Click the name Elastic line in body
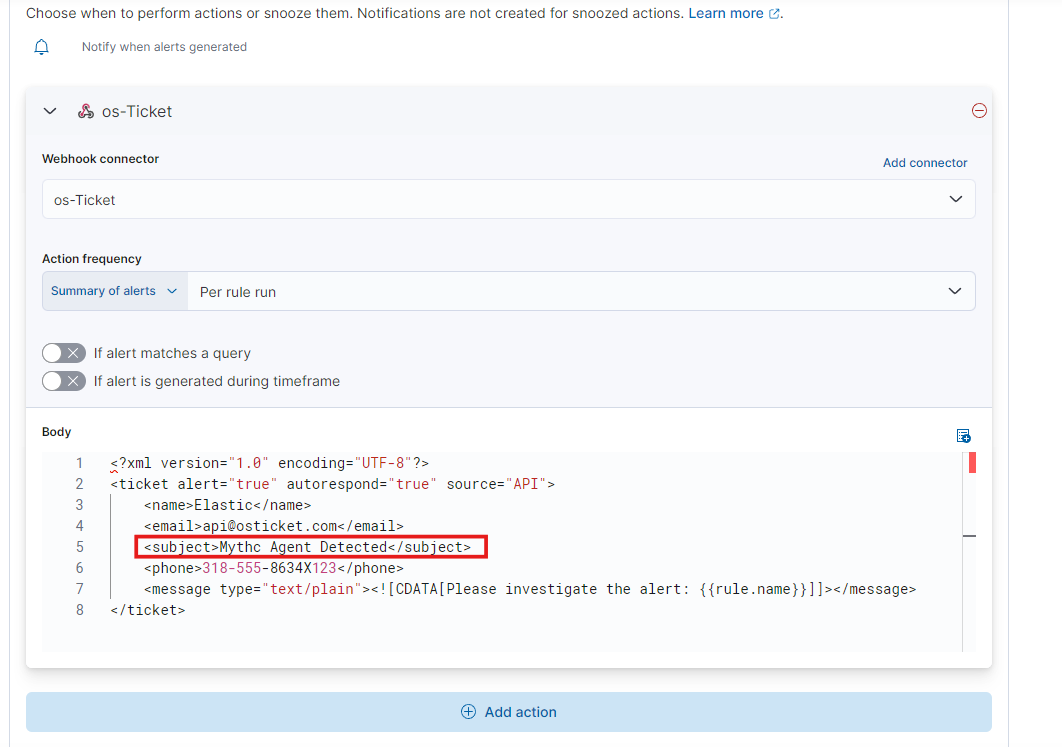Image resolution: width=1062 pixels, height=747 pixels. point(228,505)
